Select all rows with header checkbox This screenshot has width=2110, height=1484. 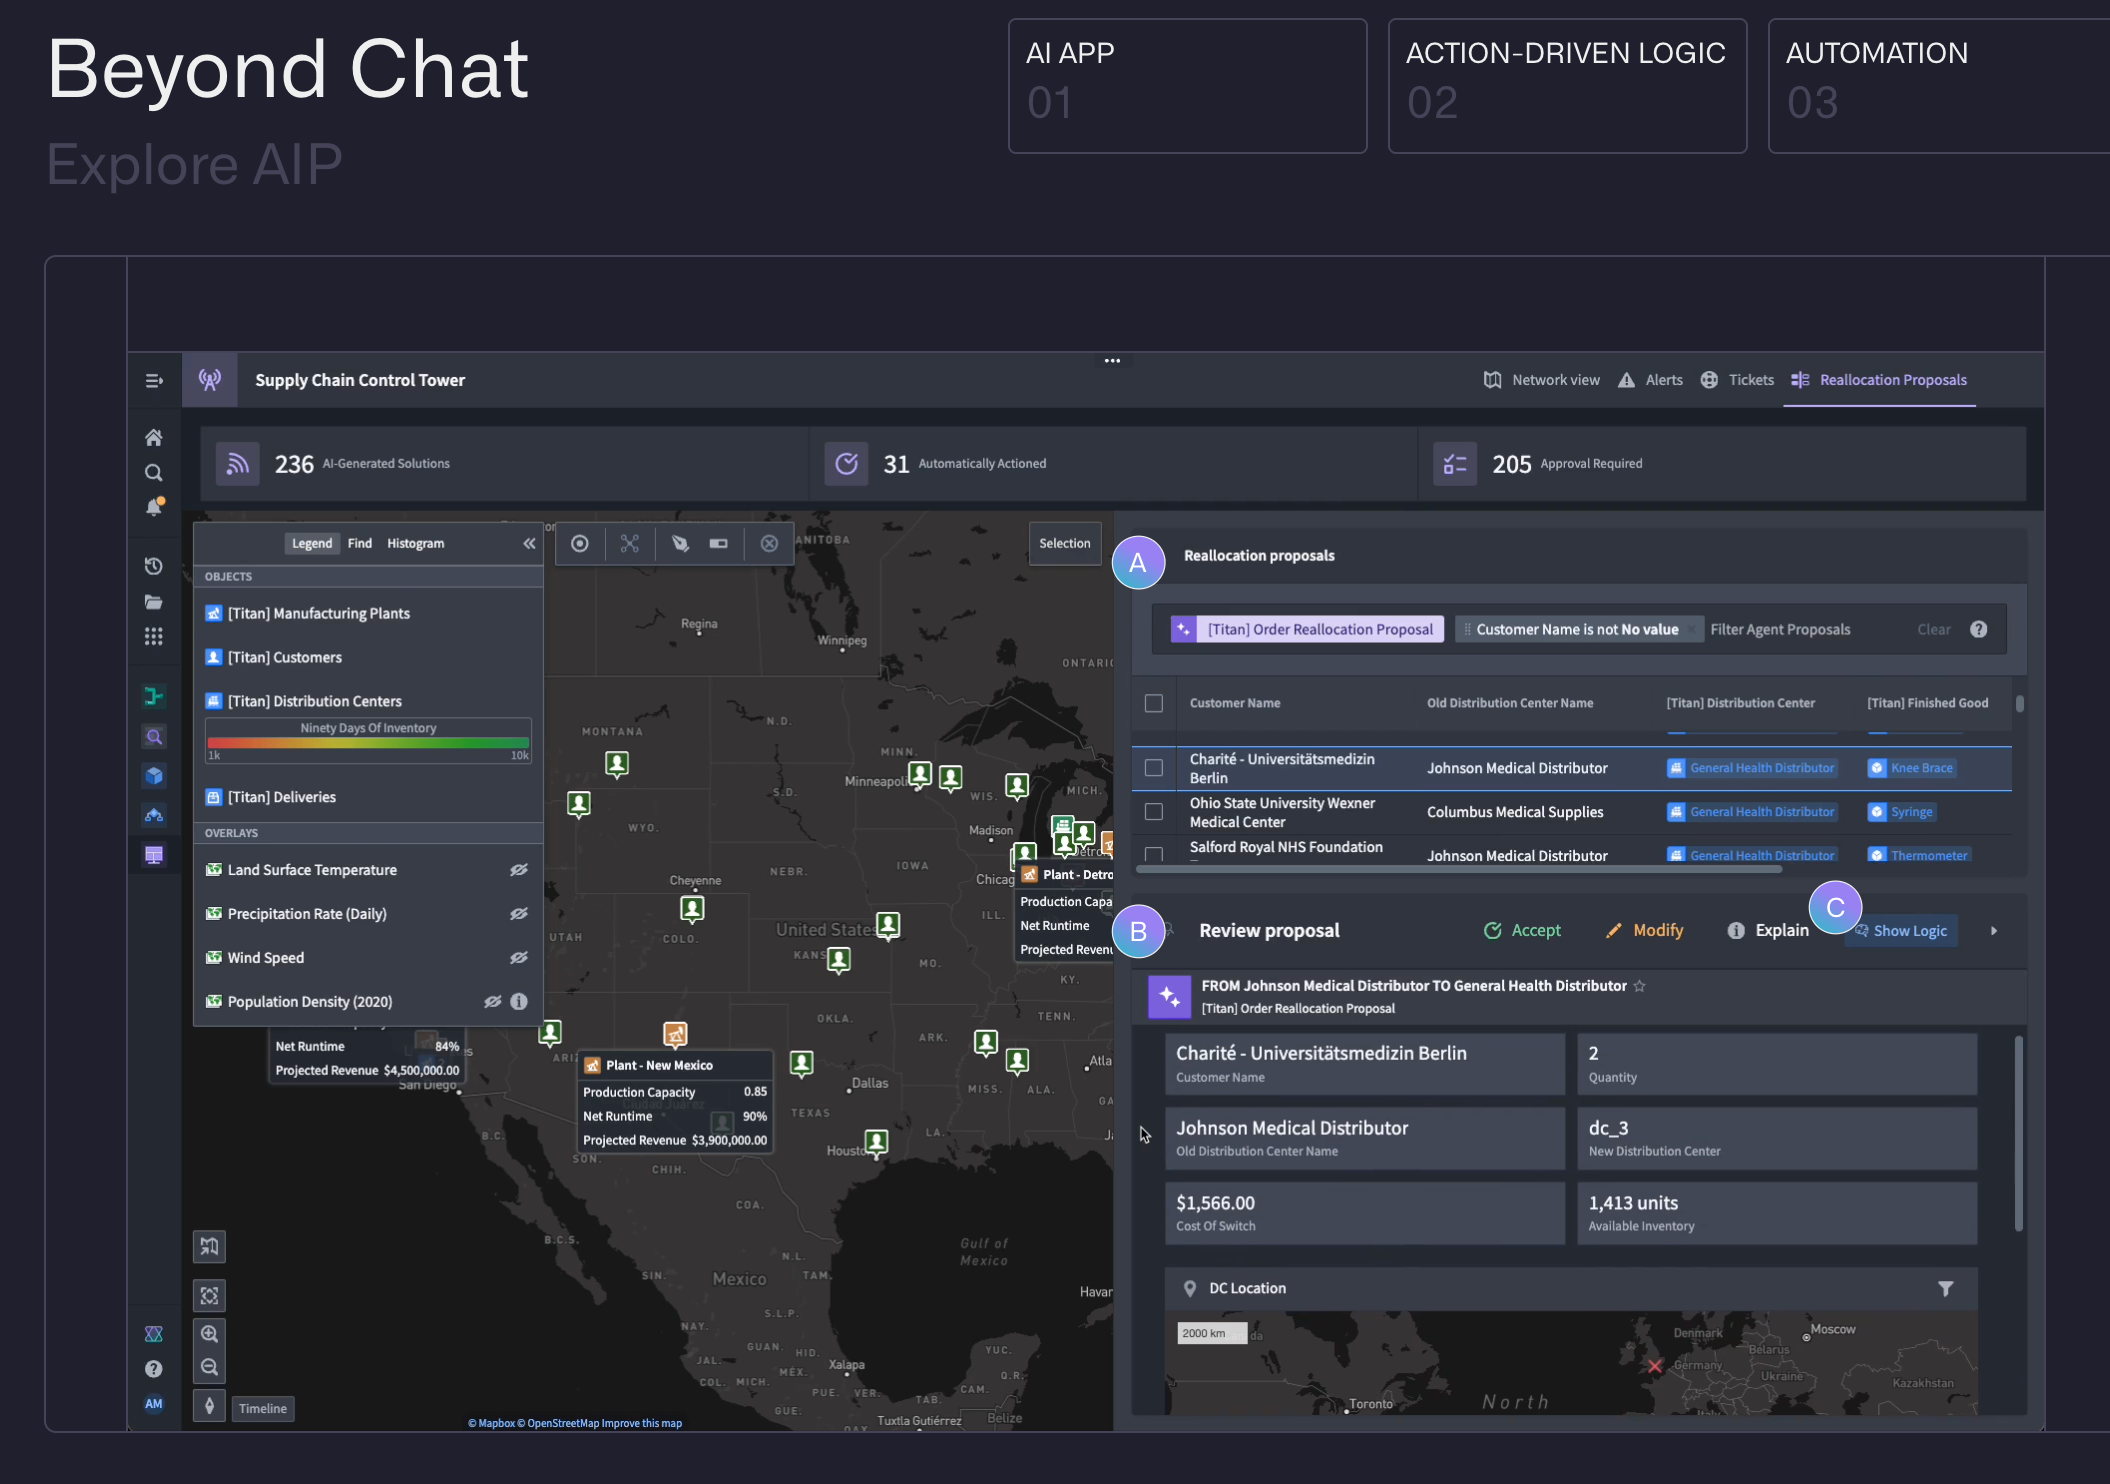[1153, 703]
